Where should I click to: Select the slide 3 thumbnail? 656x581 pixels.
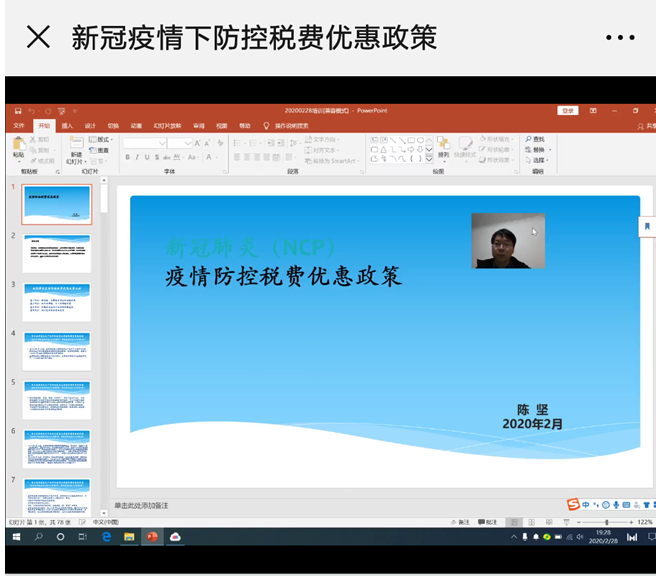click(57, 302)
